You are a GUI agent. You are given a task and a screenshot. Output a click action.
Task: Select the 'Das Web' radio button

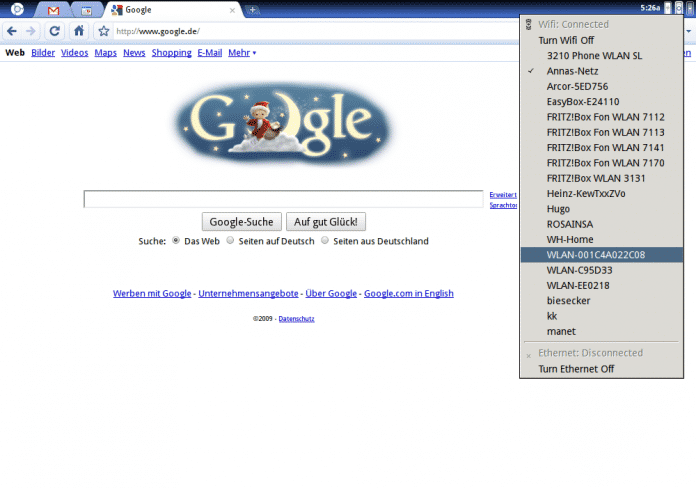click(x=177, y=241)
